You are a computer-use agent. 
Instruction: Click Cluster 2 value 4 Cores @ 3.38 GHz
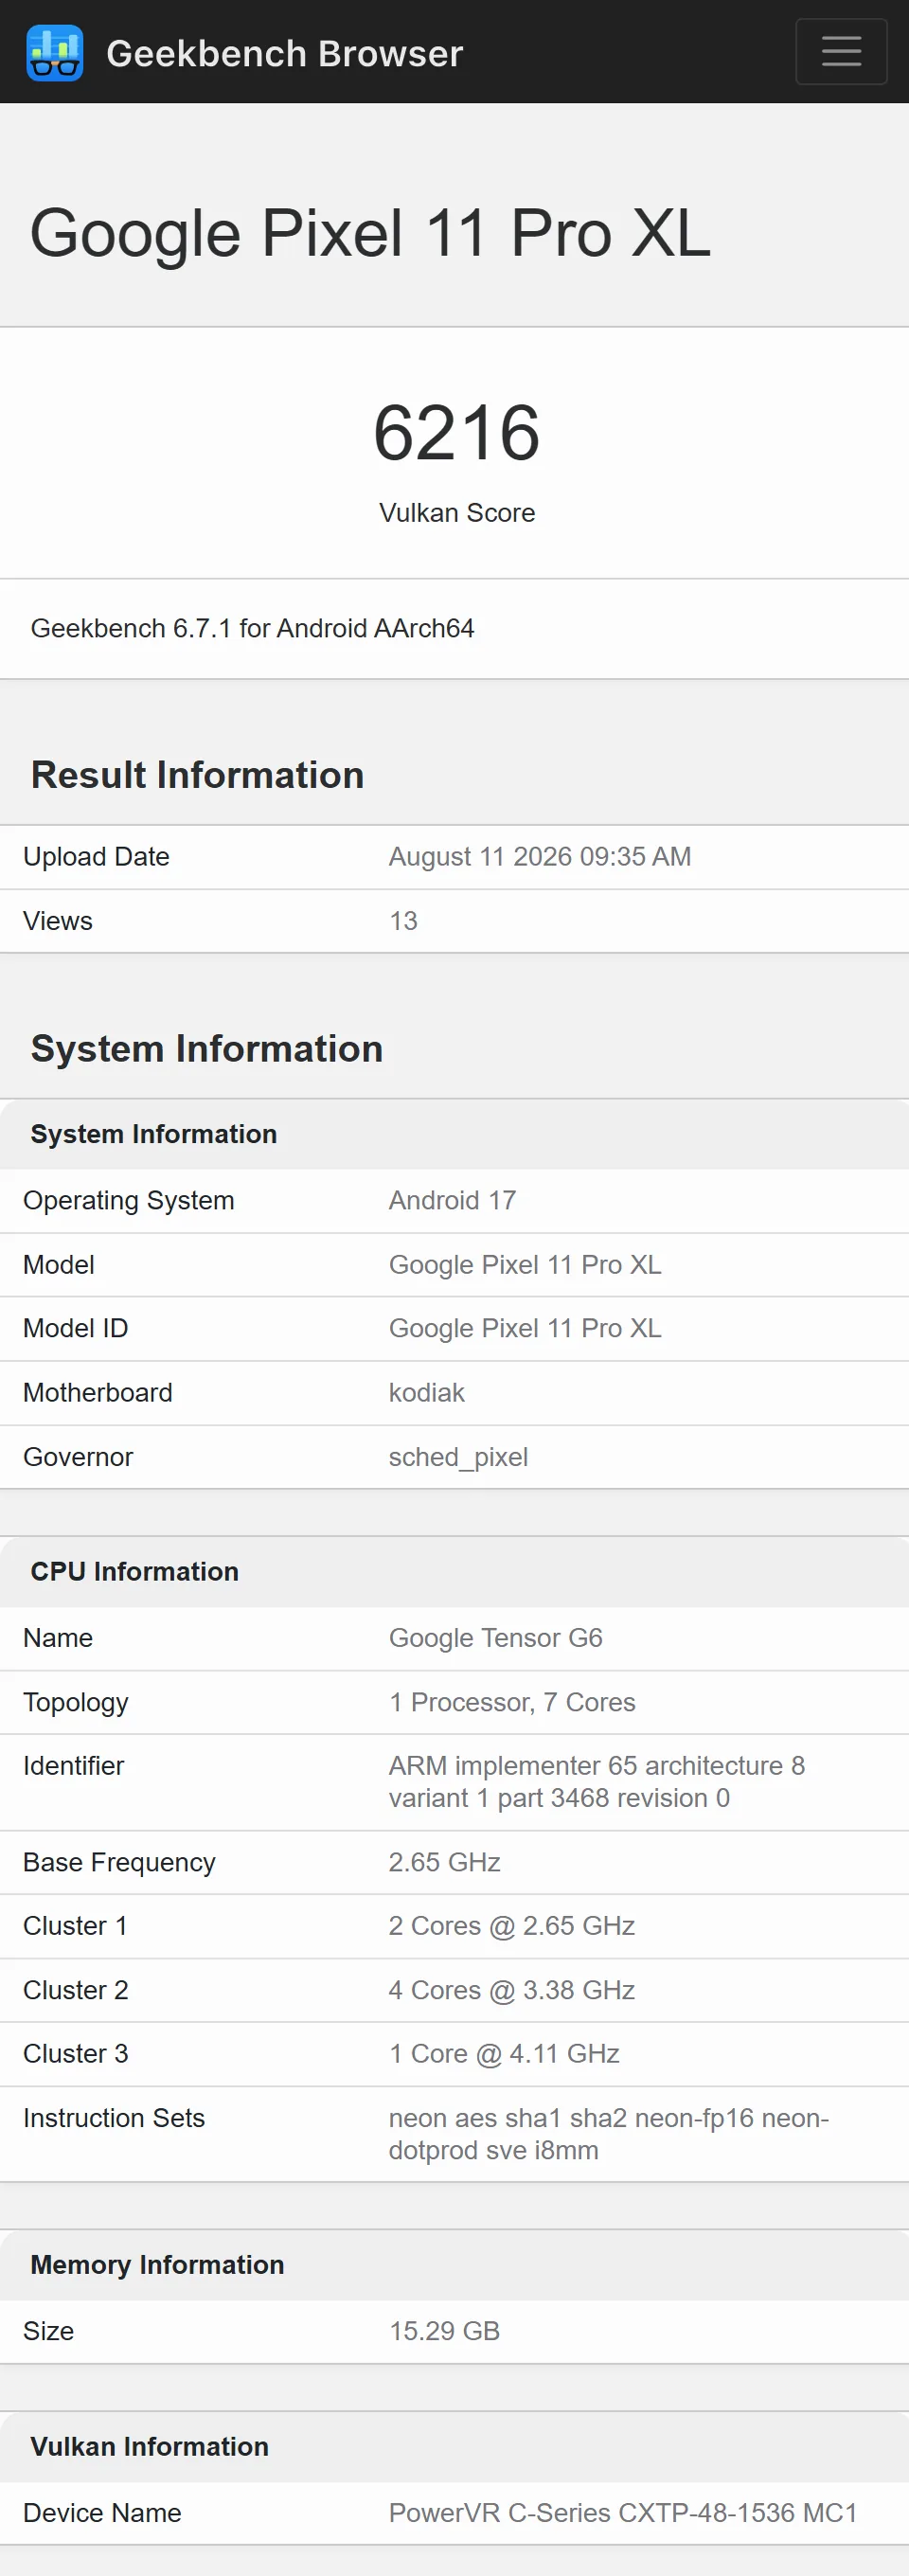[512, 1990]
